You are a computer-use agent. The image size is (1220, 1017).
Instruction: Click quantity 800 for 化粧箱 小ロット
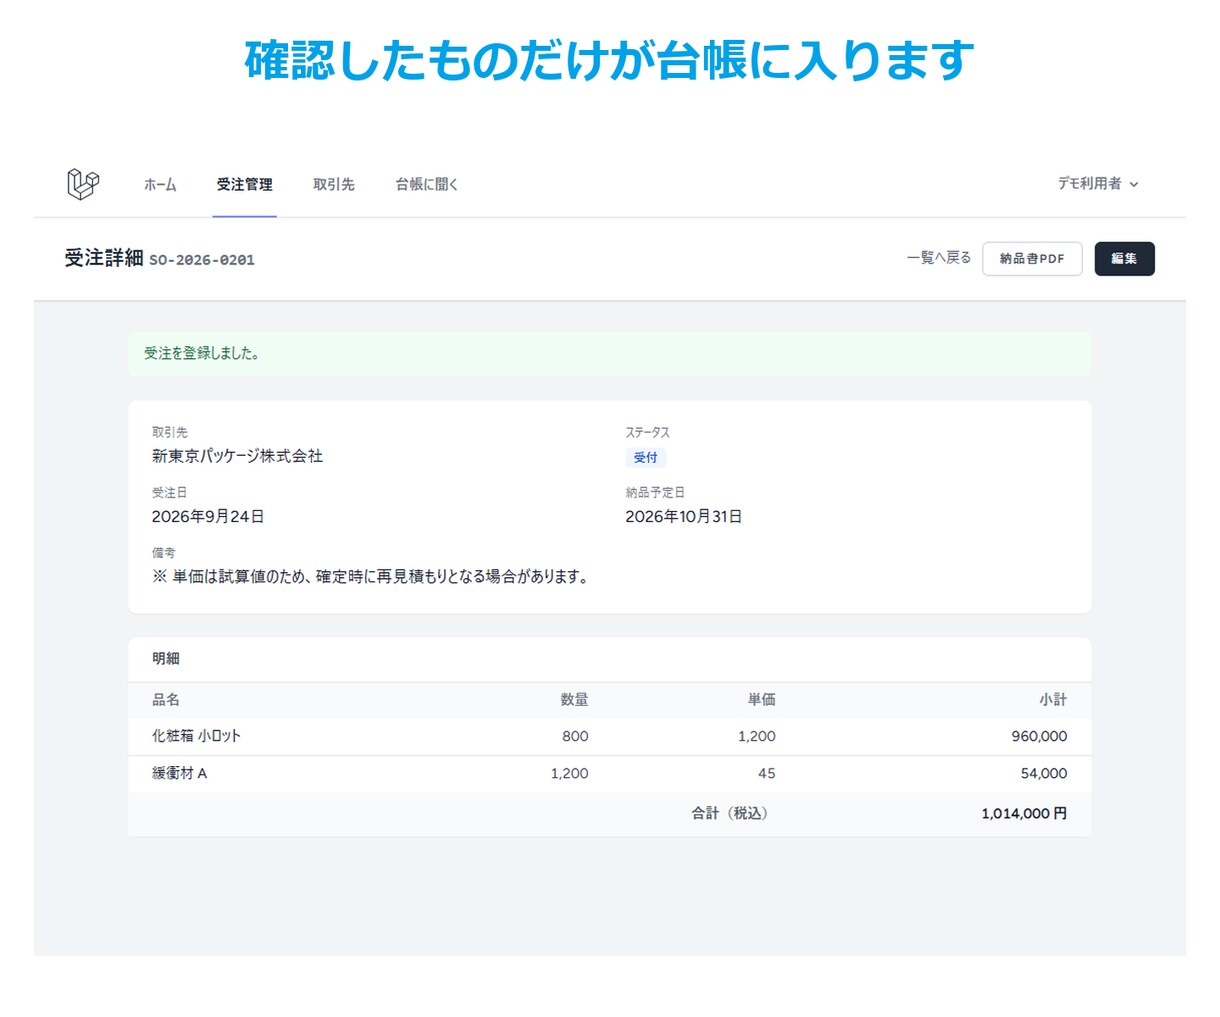(x=575, y=737)
